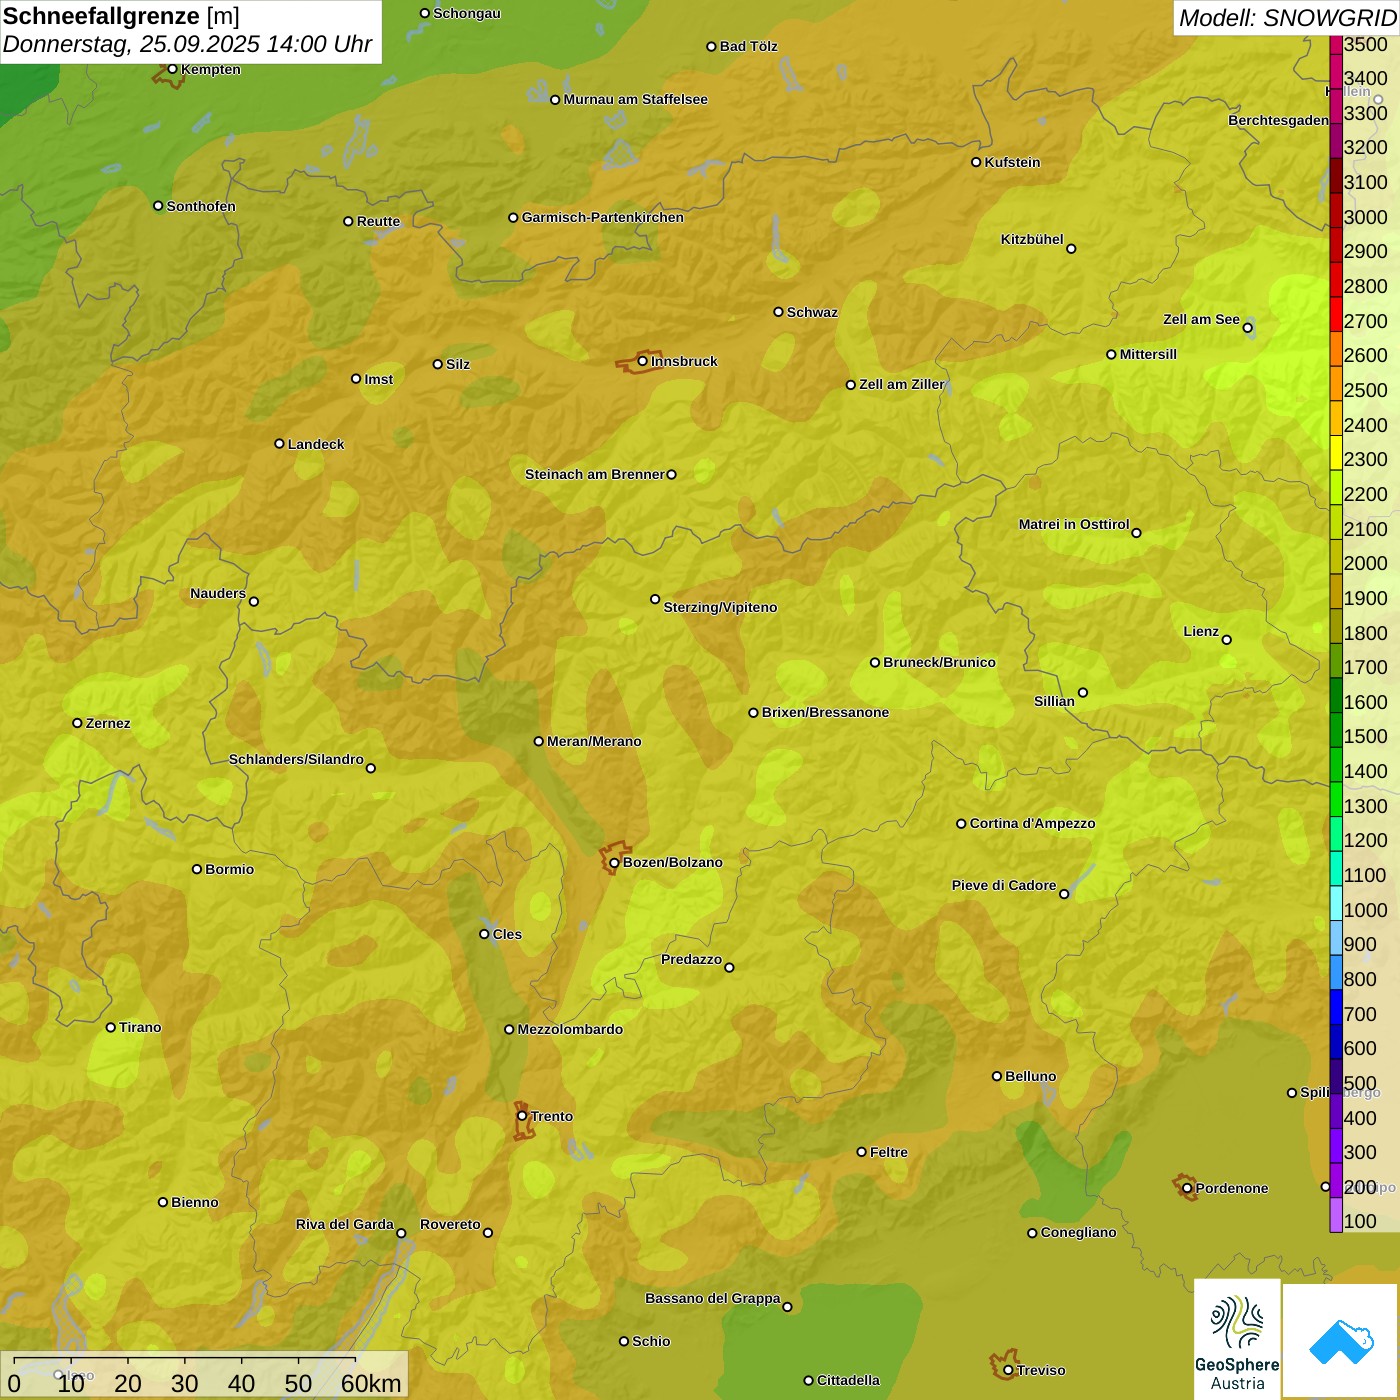Click the '60km' scale bar label
1400x1400 pixels.
point(371,1383)
